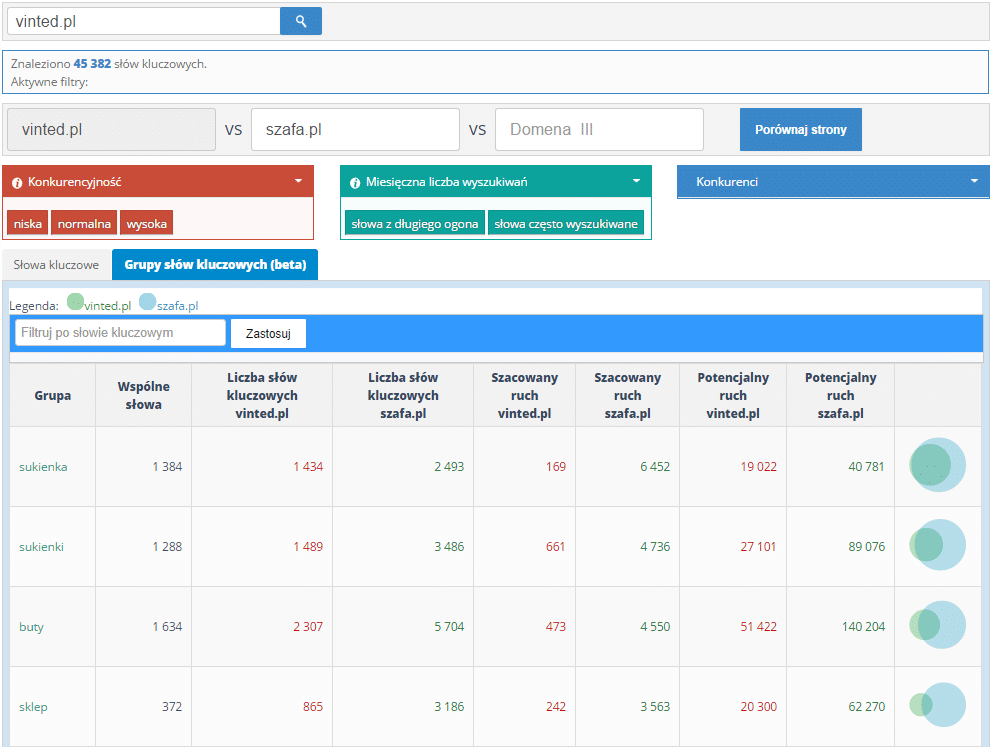Screen dimensions: 993x747
Task: Sort by Szacowany ruch szafa.pl header
Action: (628, 395)
